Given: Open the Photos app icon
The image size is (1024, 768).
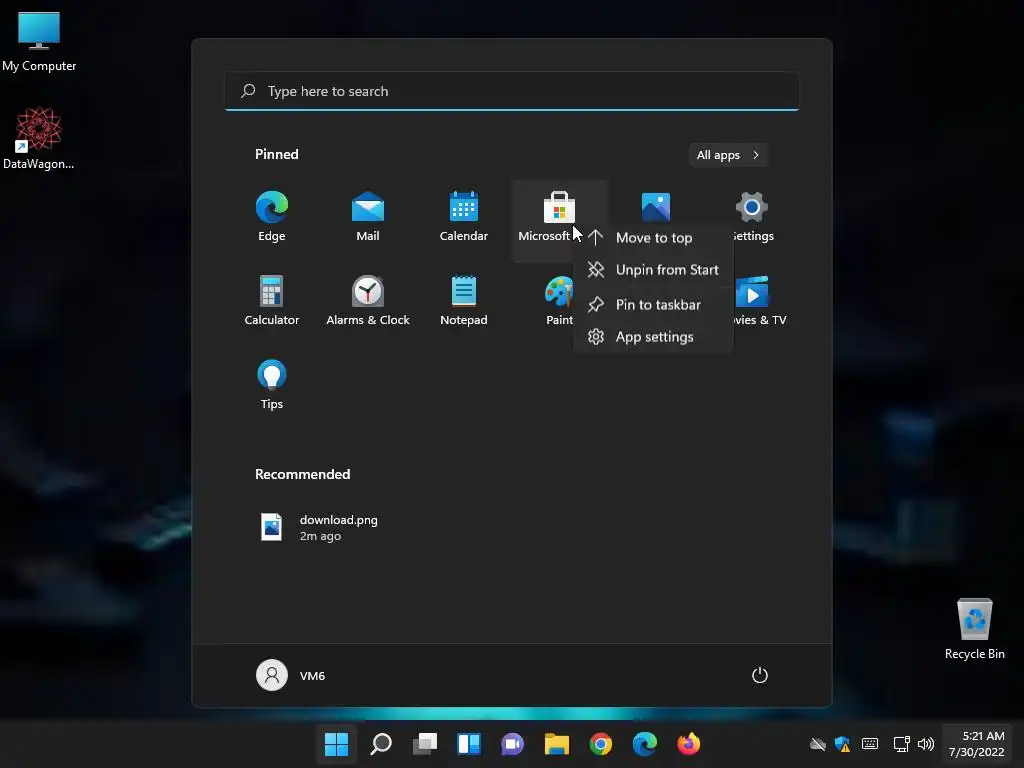Looking at the screenshot, I should [656, 208].
